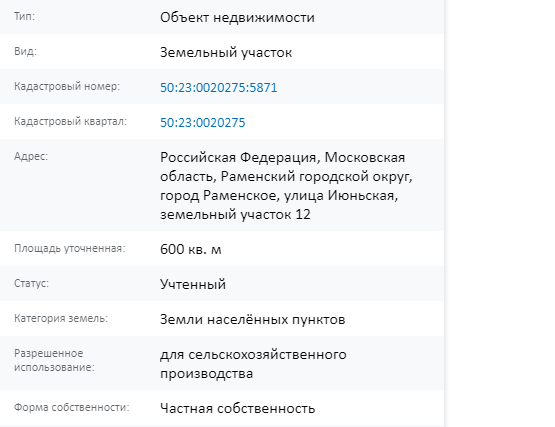Image resolution: width=555 pixels, height=427 pixels.
Task: Click the 'Адрес:' label
Action: [31, 156]
